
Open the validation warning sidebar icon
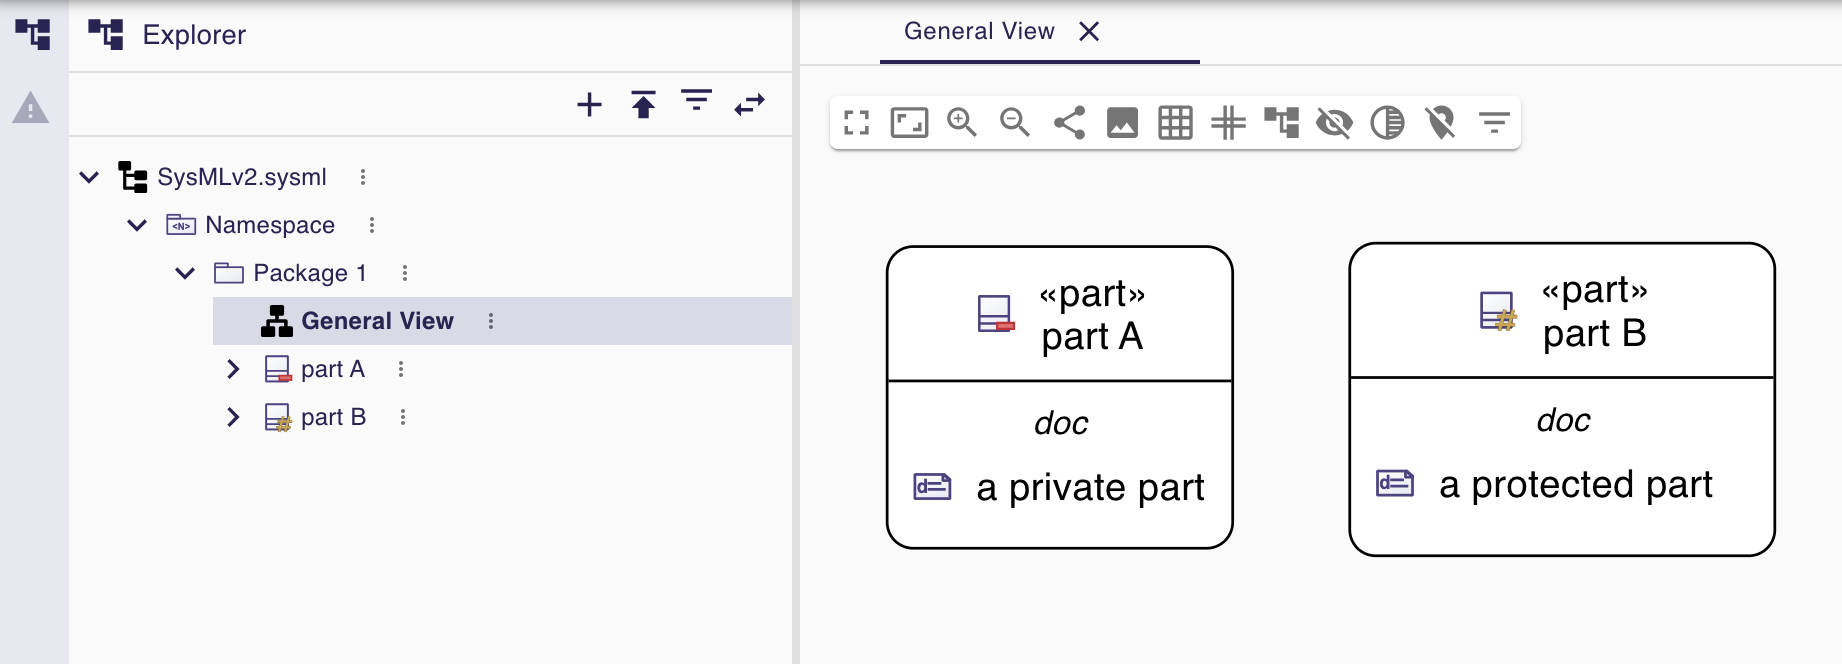pyautogui.click(x=30, y=108)
